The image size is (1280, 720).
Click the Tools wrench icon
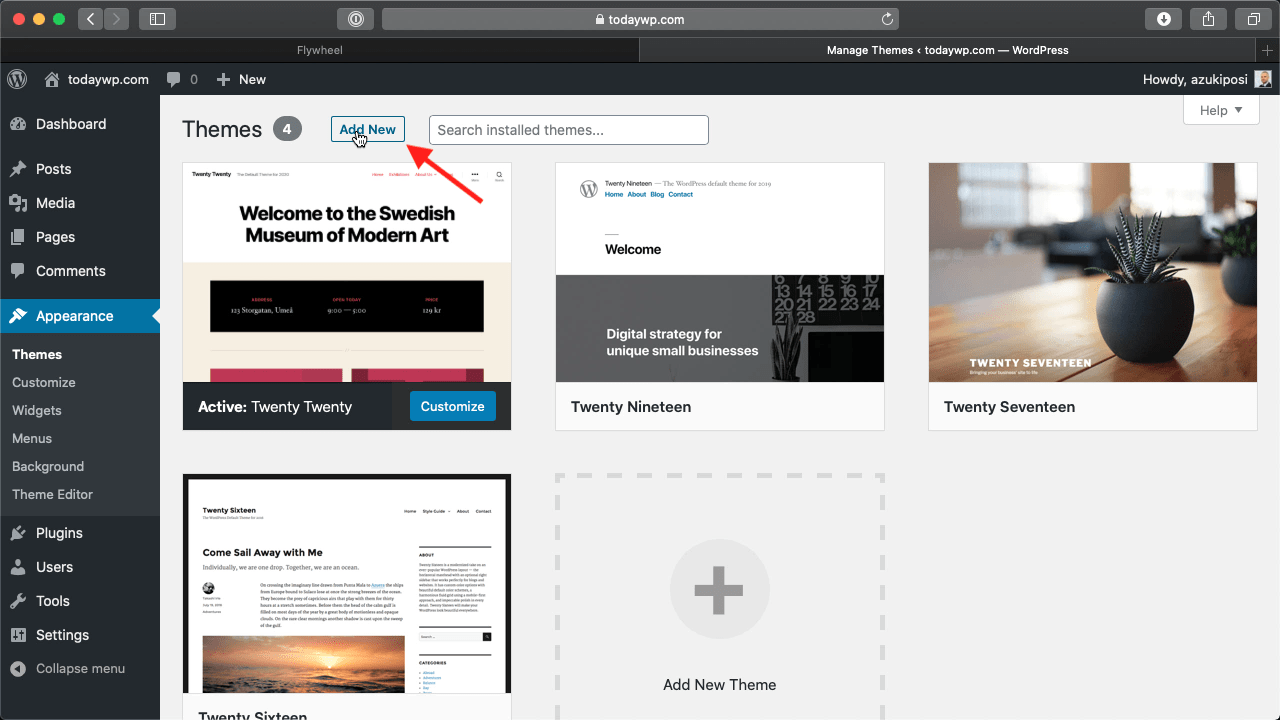click(x=18, y=601)
